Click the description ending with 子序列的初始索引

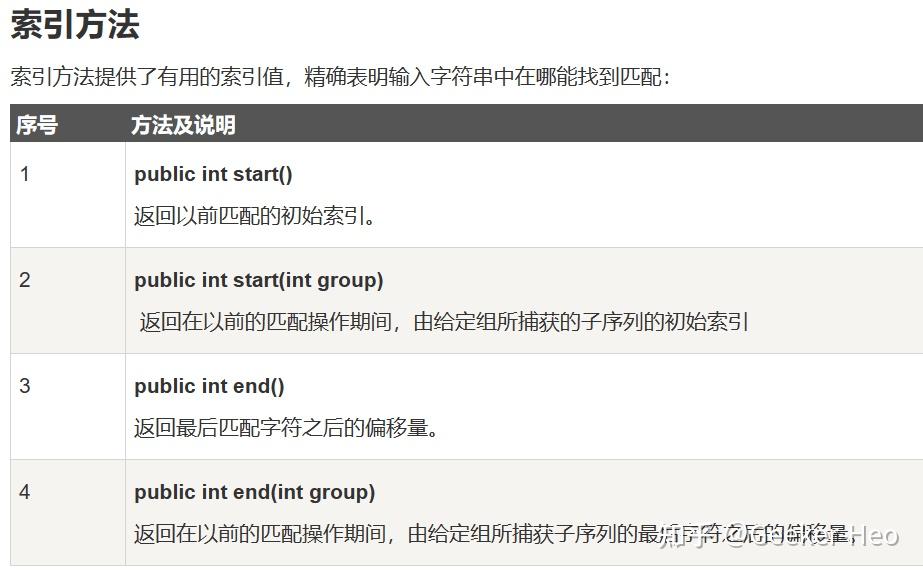[x=444, y=322]
